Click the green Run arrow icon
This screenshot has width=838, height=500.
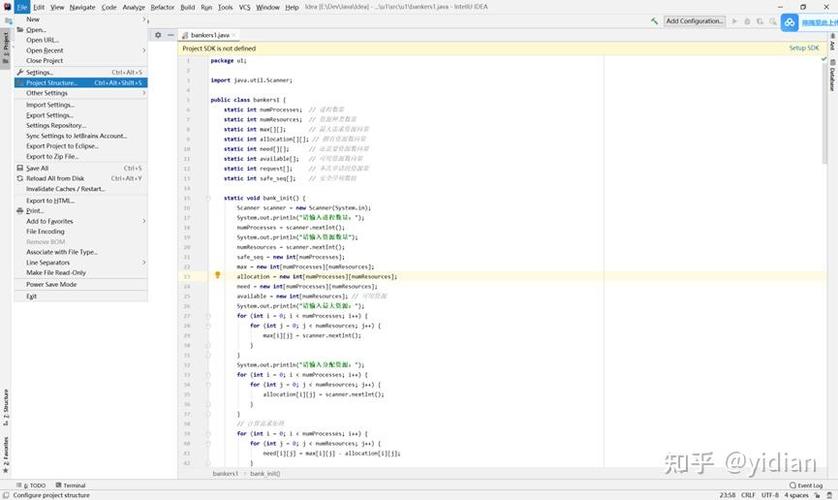coord(735,20)
